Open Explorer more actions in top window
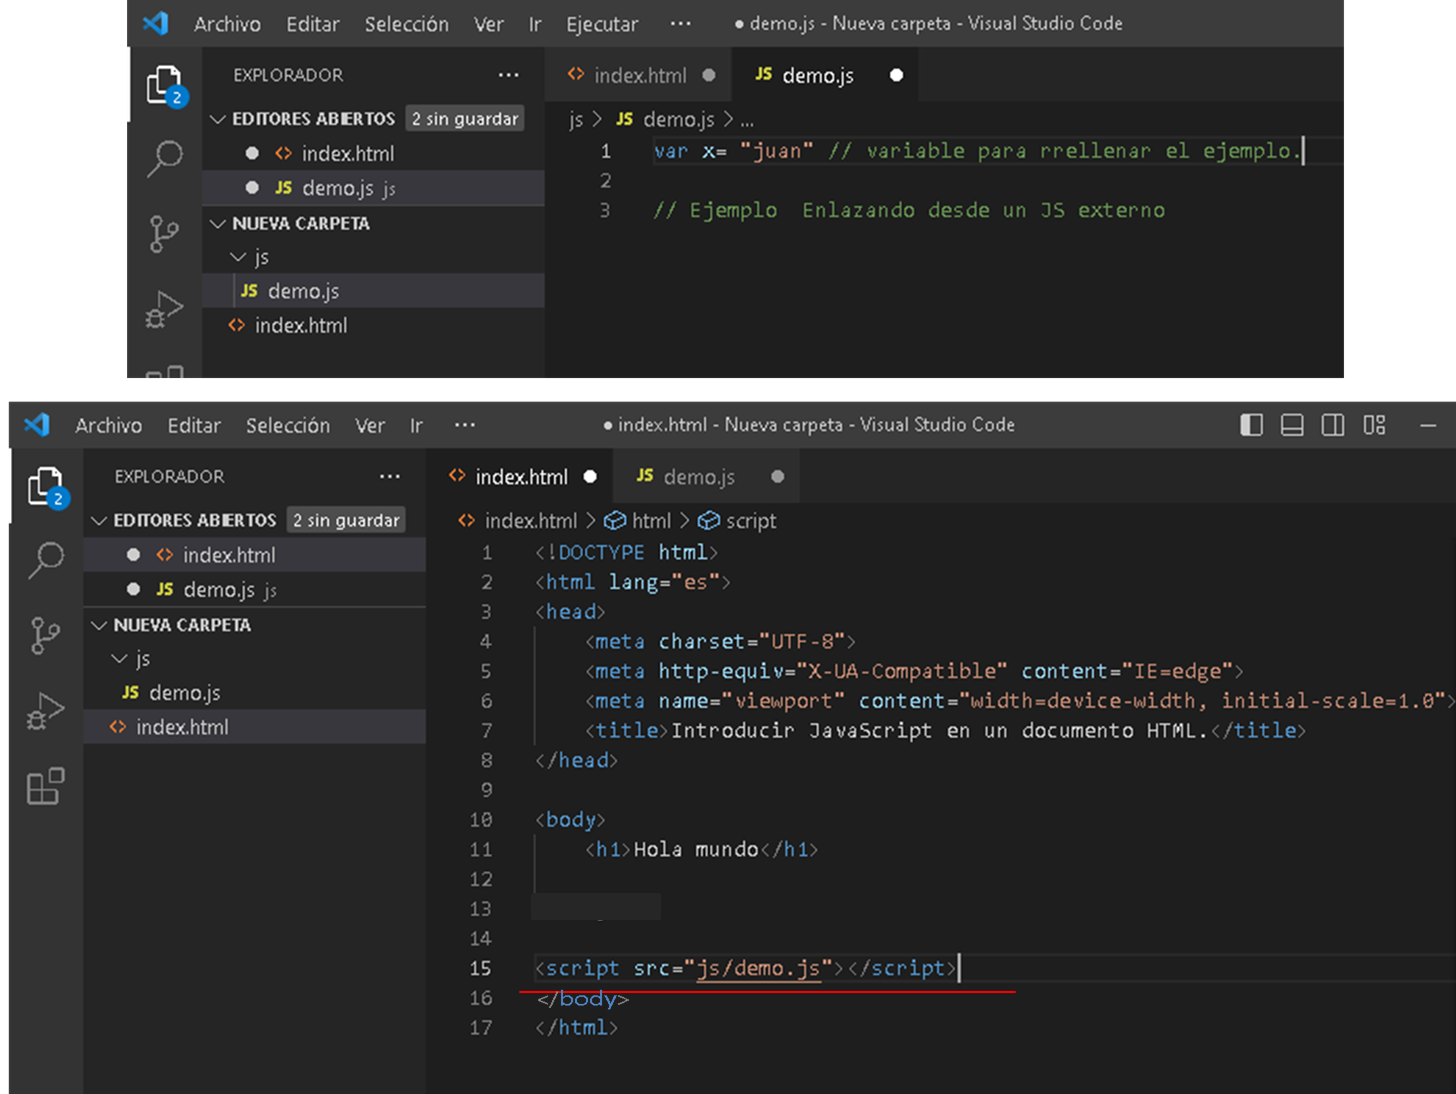Screen dimensions: 1456x1094 pos(509,75)
